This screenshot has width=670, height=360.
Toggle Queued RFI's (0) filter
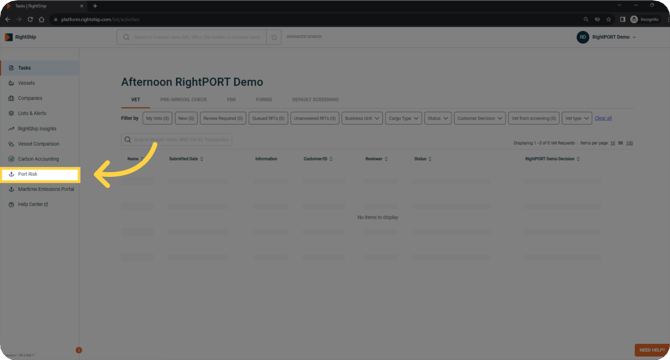pos(268,118)
